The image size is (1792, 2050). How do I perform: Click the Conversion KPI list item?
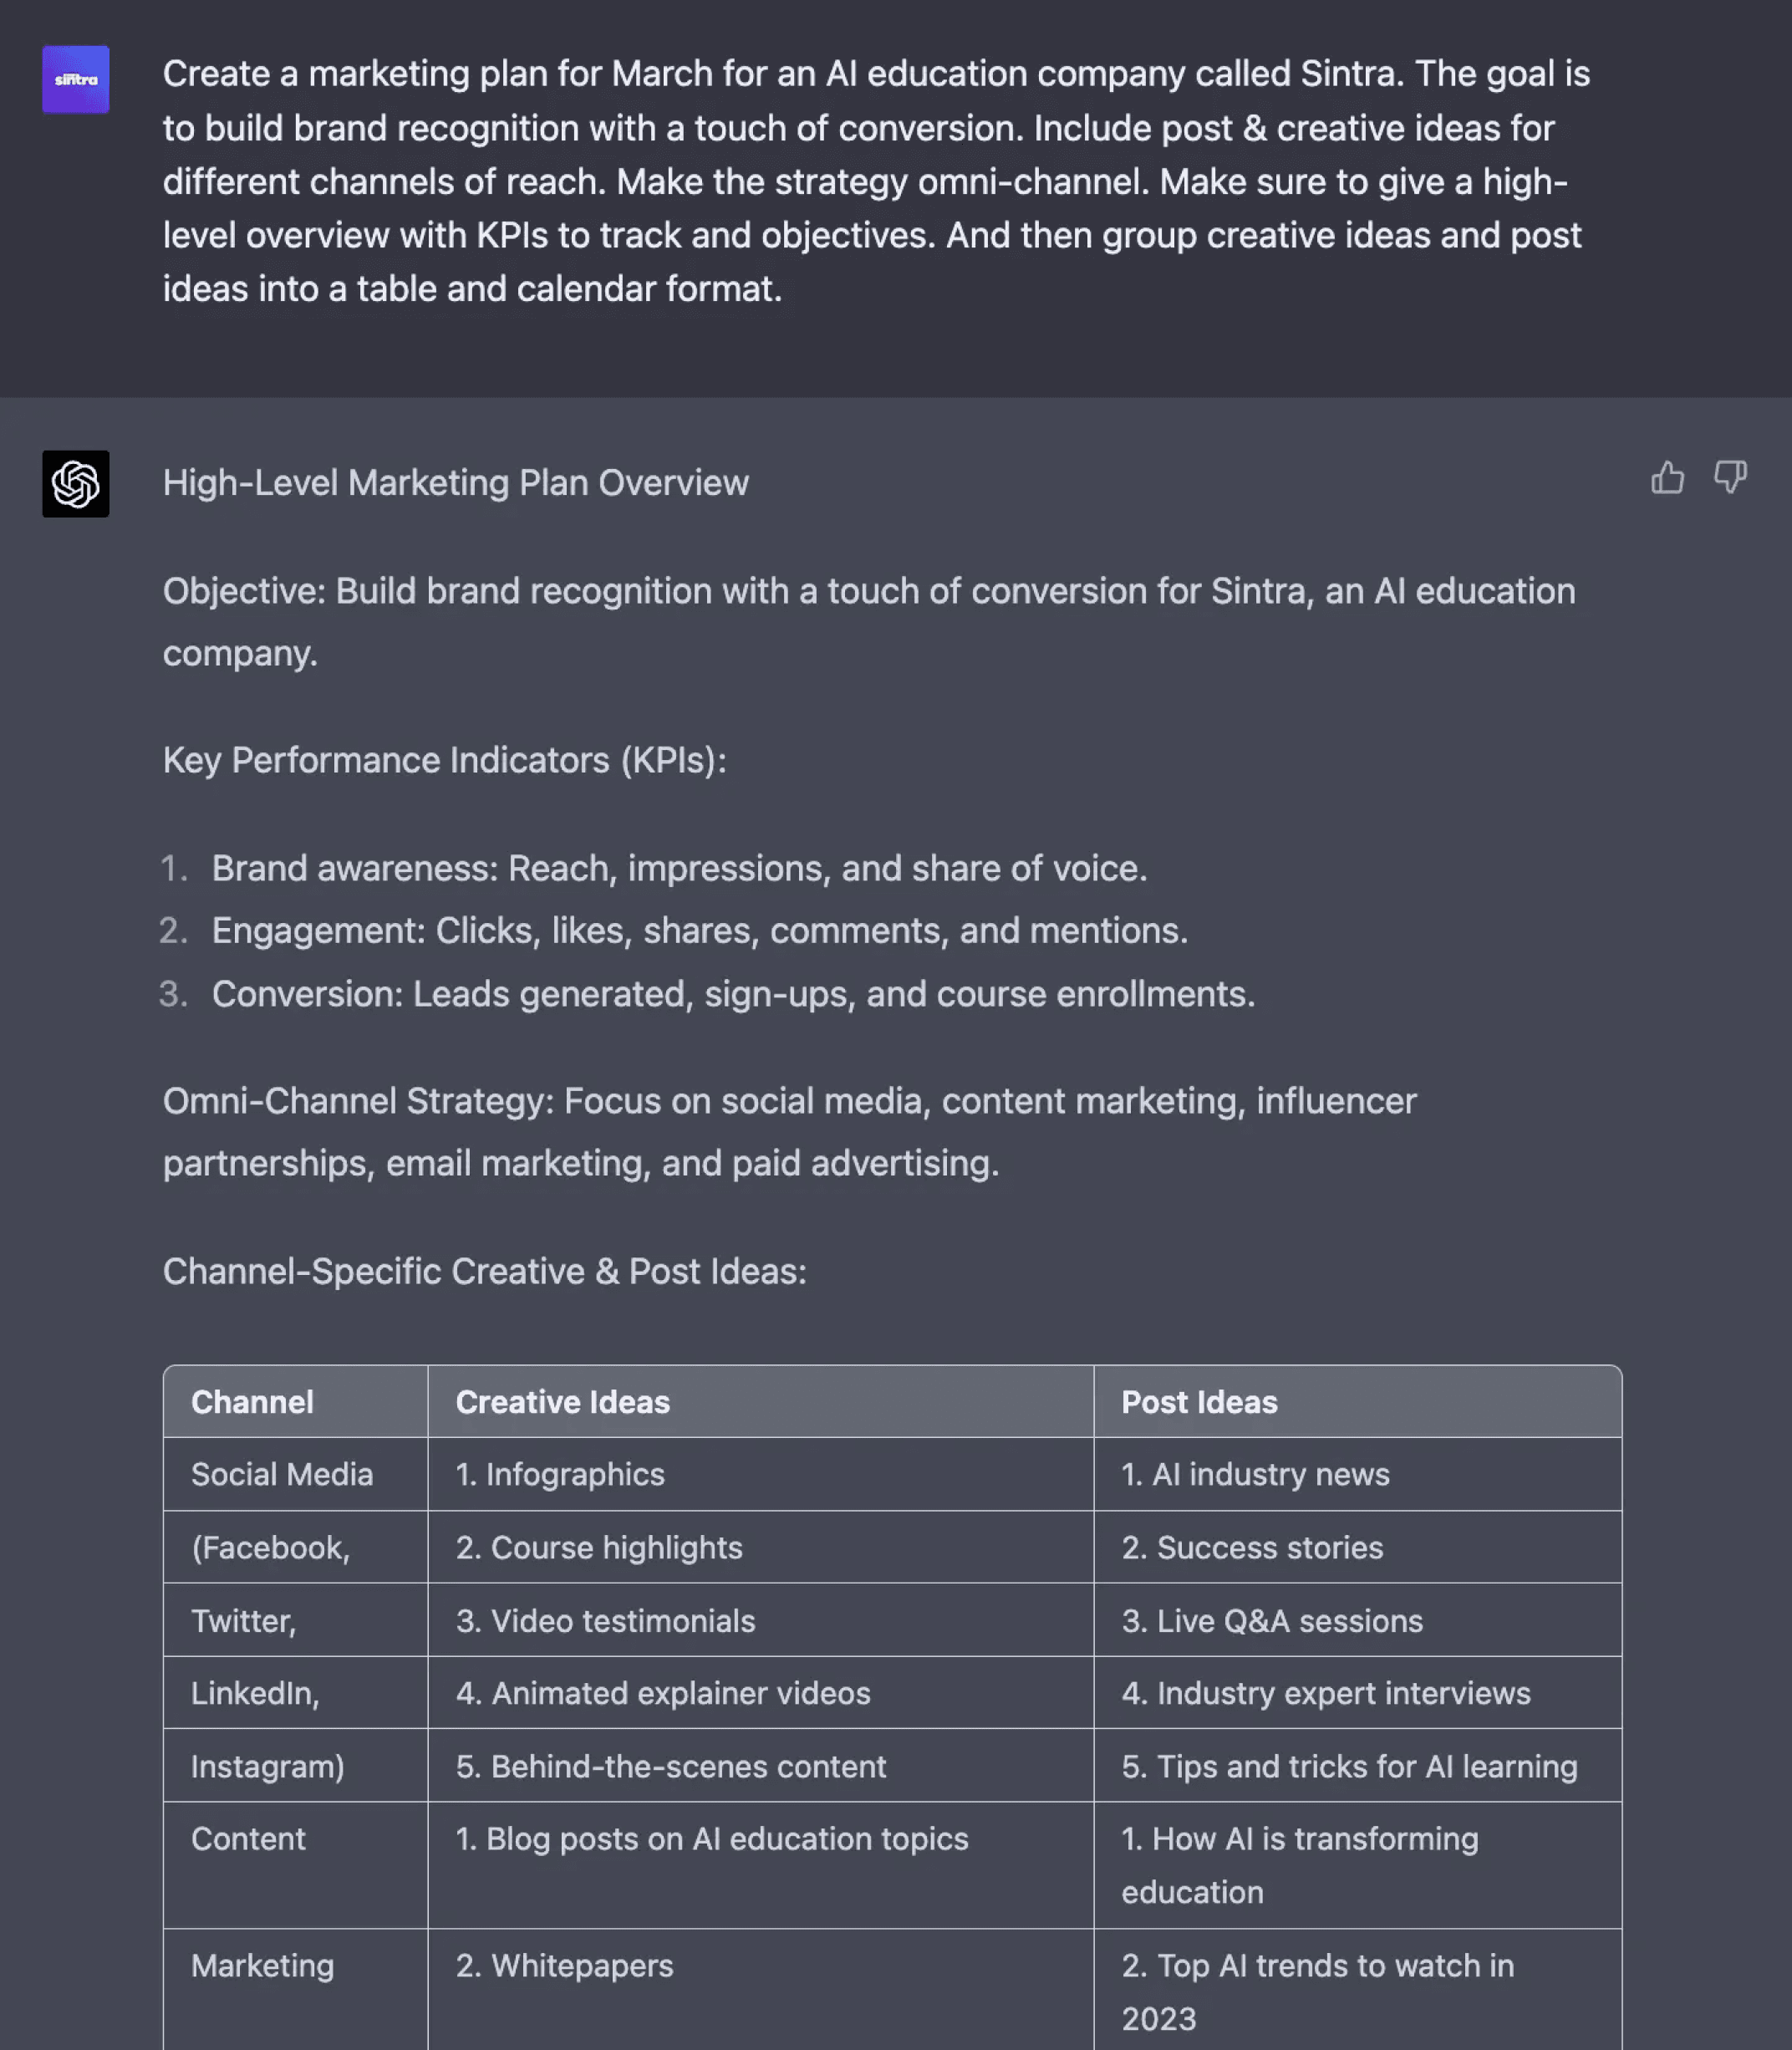tap(733, 994)
